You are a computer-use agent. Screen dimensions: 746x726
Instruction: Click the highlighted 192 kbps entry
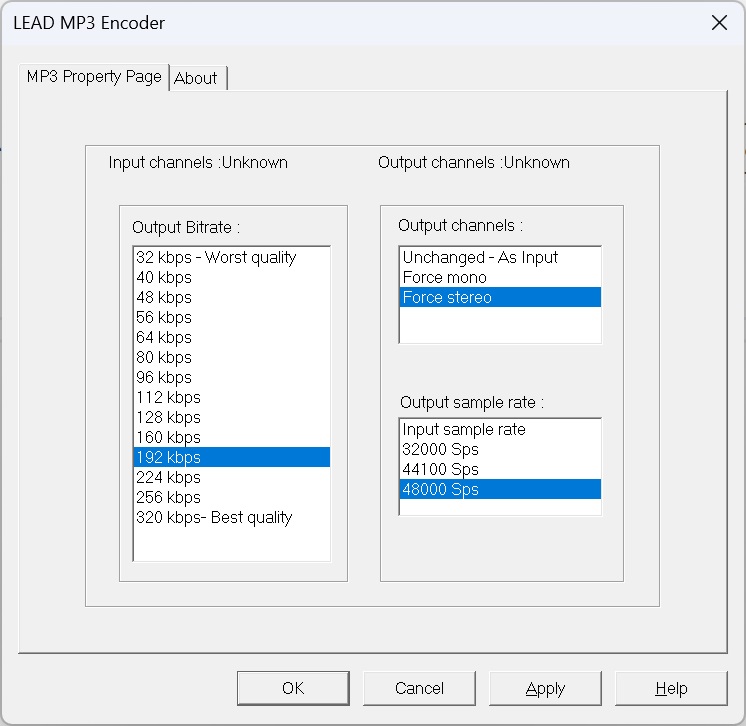pos(168,457)
